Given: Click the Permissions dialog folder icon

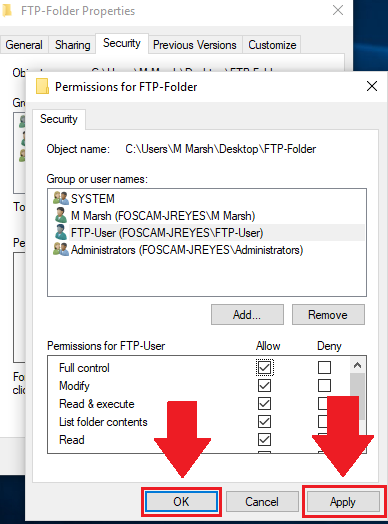Looking at the screenshot, I should [x=42, y=87].
